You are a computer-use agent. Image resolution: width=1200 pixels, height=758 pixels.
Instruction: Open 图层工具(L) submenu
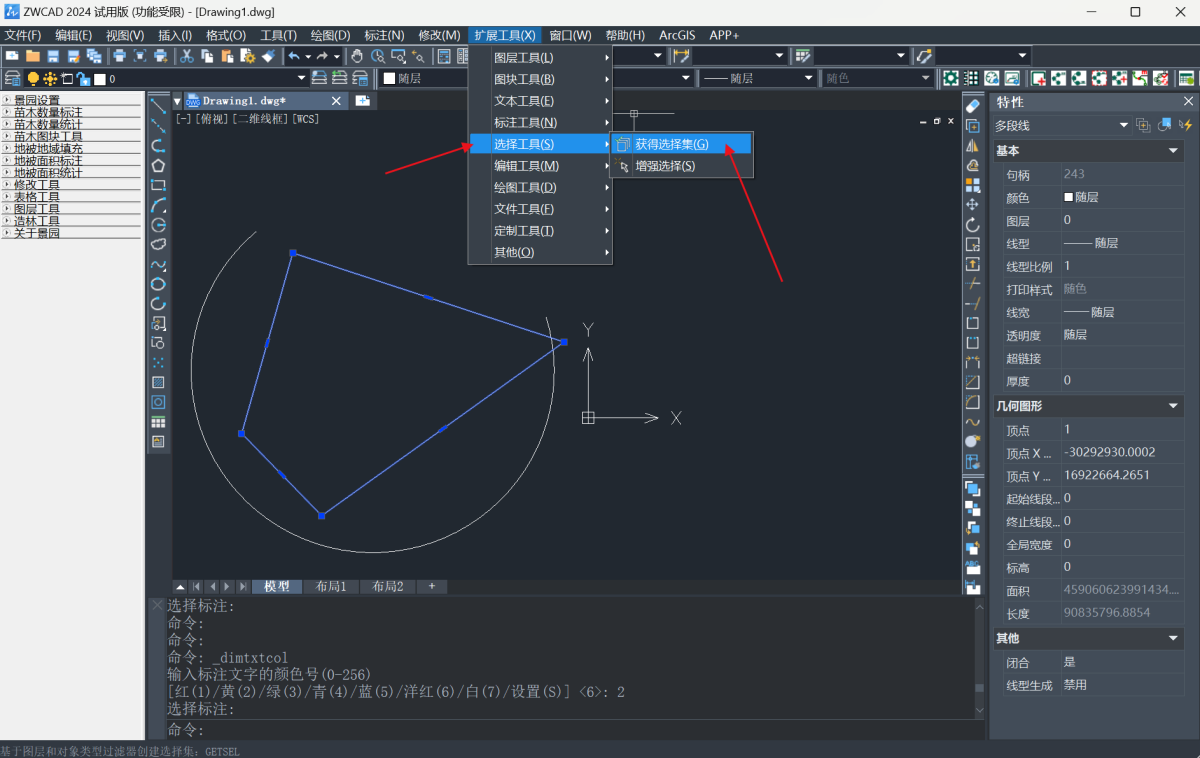[x=540, y=58]
